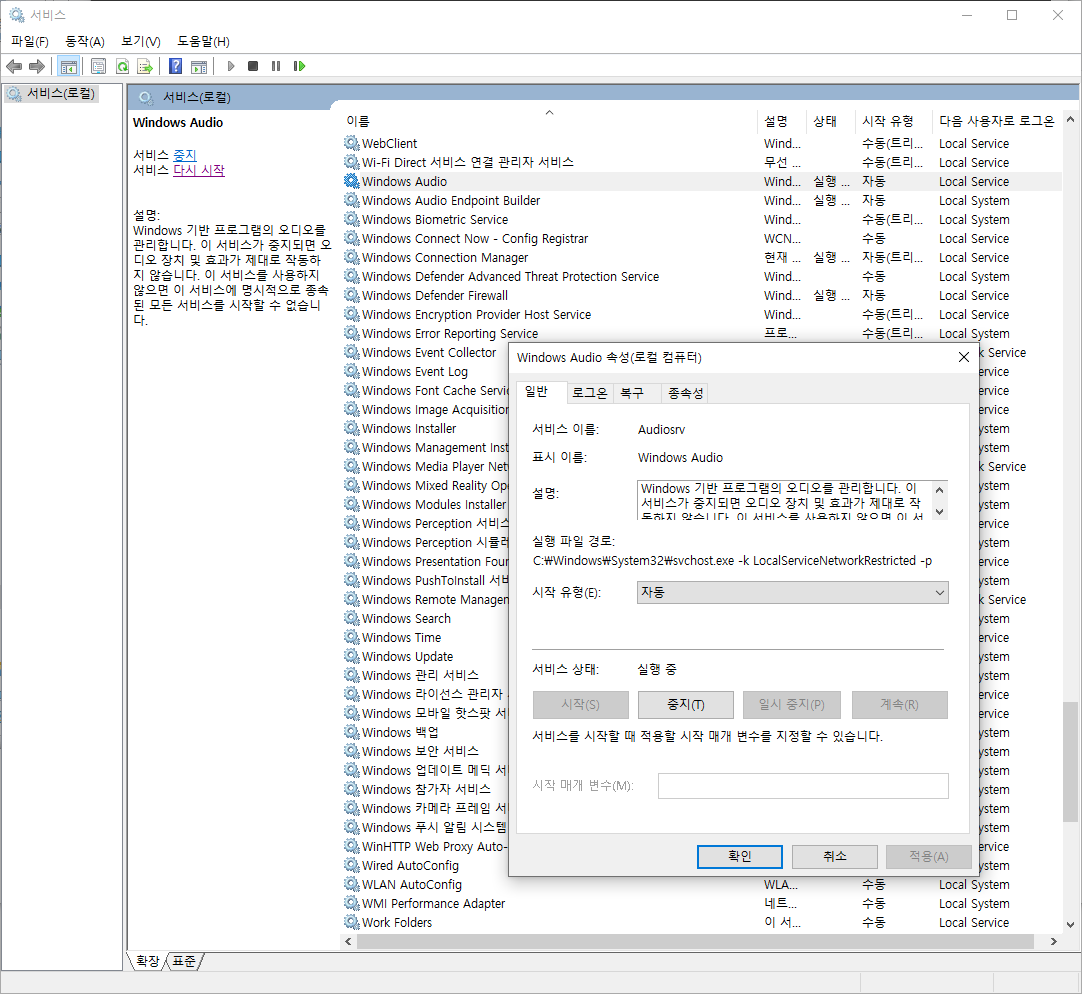Click the 중지(T) button in the dialog
The width and height of the screenshot is (1082, 994).
pos(686,705)
